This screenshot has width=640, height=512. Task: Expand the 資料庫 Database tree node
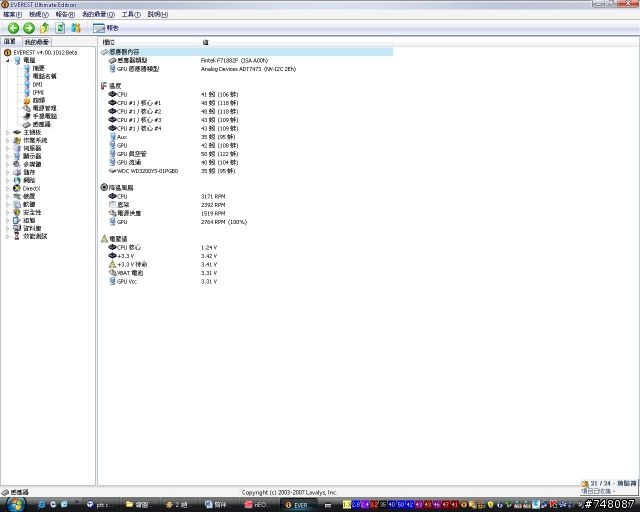click(x=7, y=228)
